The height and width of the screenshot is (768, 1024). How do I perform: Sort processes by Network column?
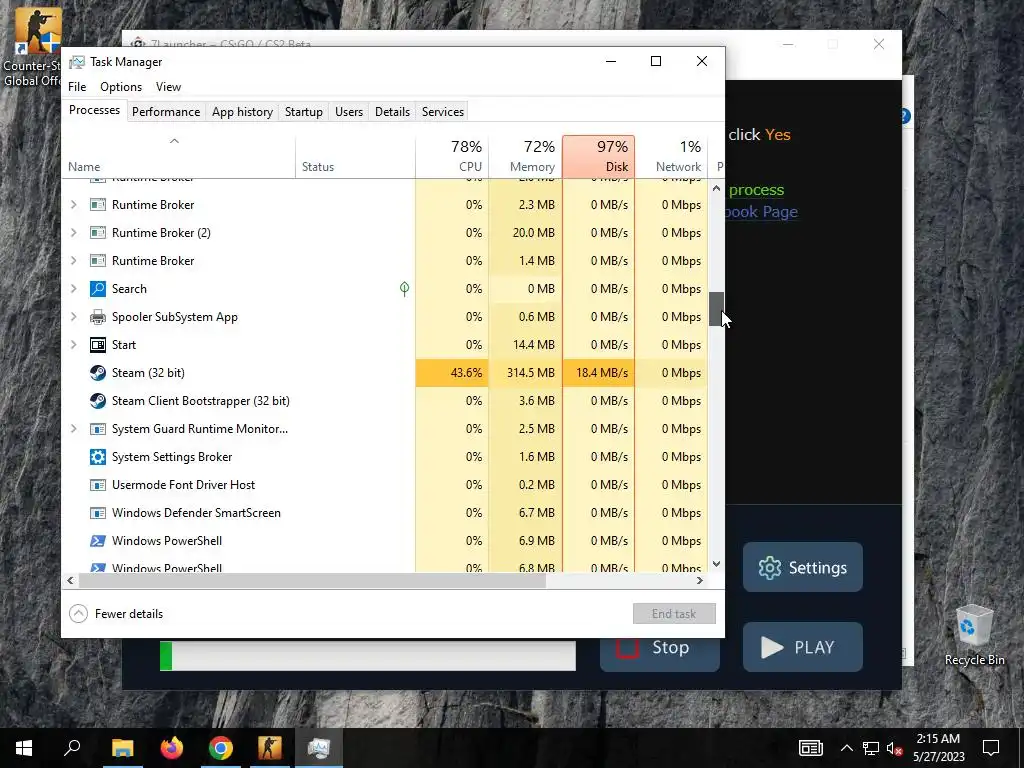click(671, 157)
